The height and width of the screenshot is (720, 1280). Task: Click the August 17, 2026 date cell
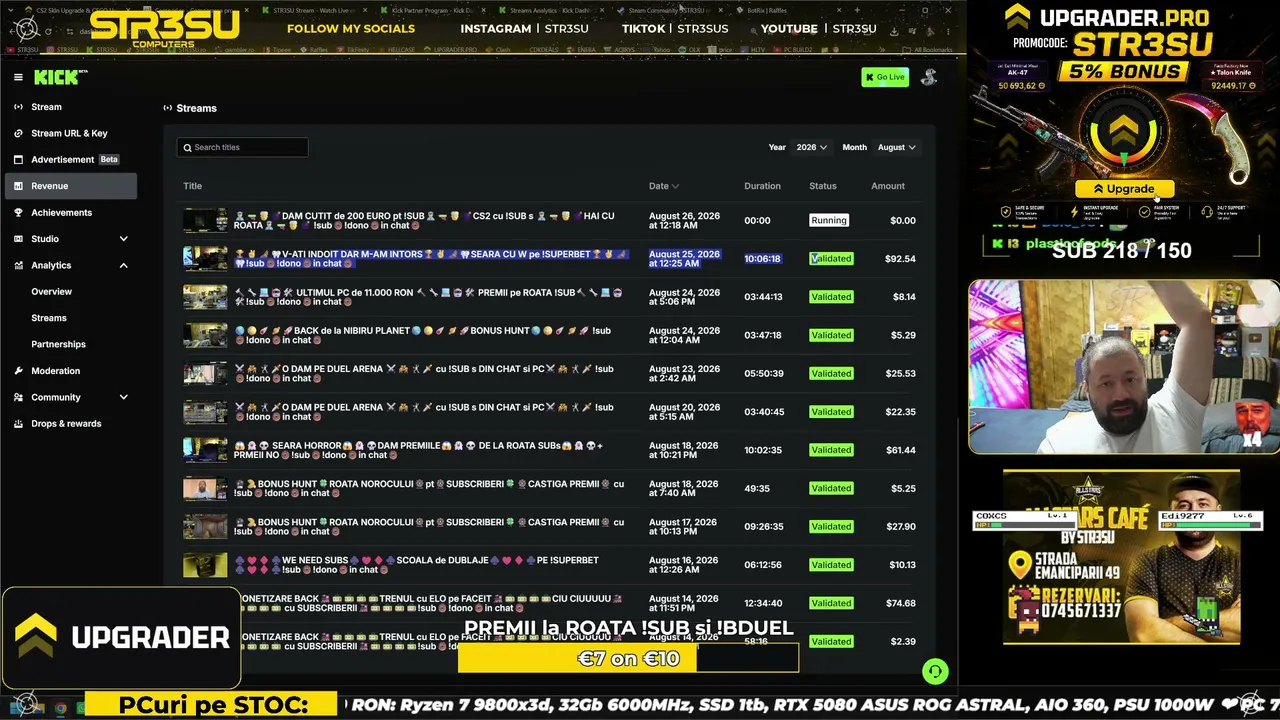tap(684, 527)
